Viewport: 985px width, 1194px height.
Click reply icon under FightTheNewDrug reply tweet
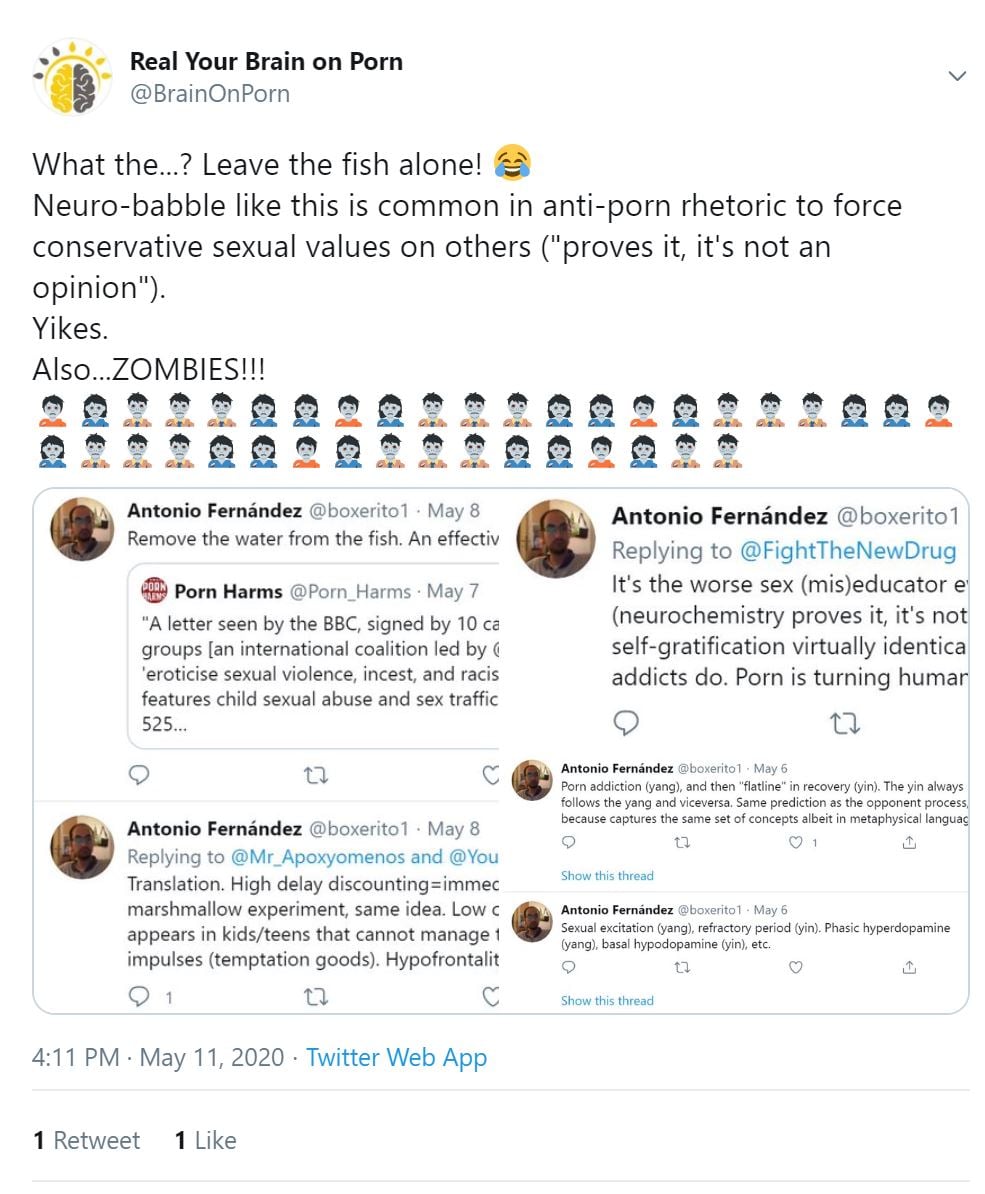[625, 722]
